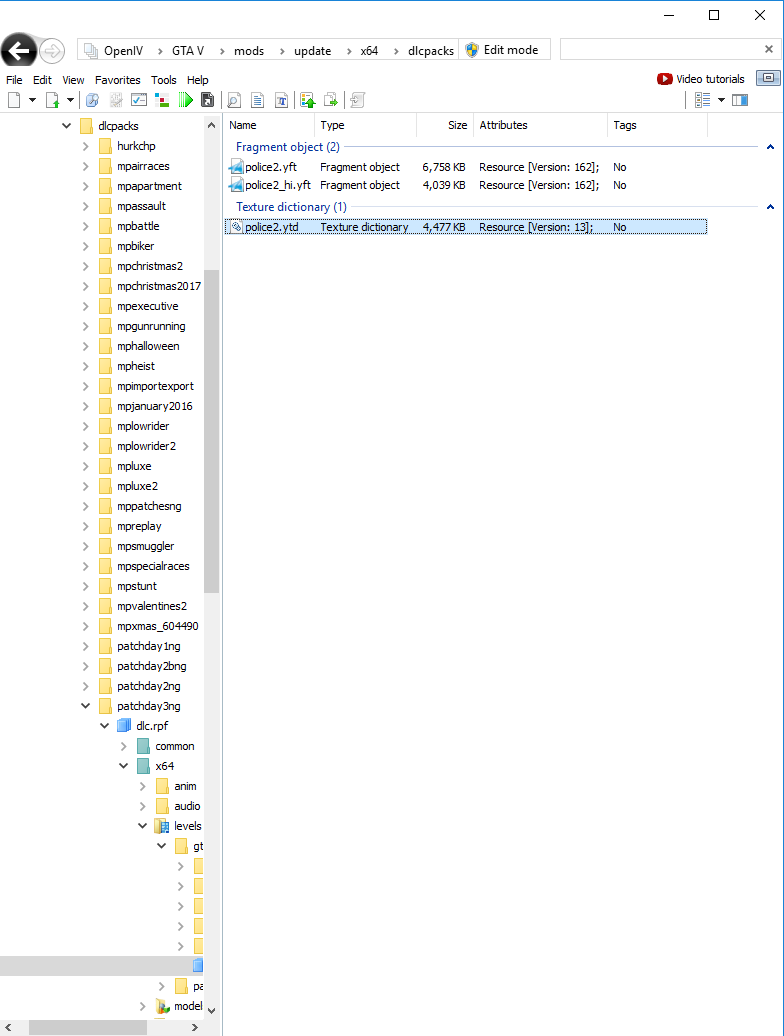Sort by the Size column header
This screenshot has width=784, height=1036.
(x=443, y=125)
